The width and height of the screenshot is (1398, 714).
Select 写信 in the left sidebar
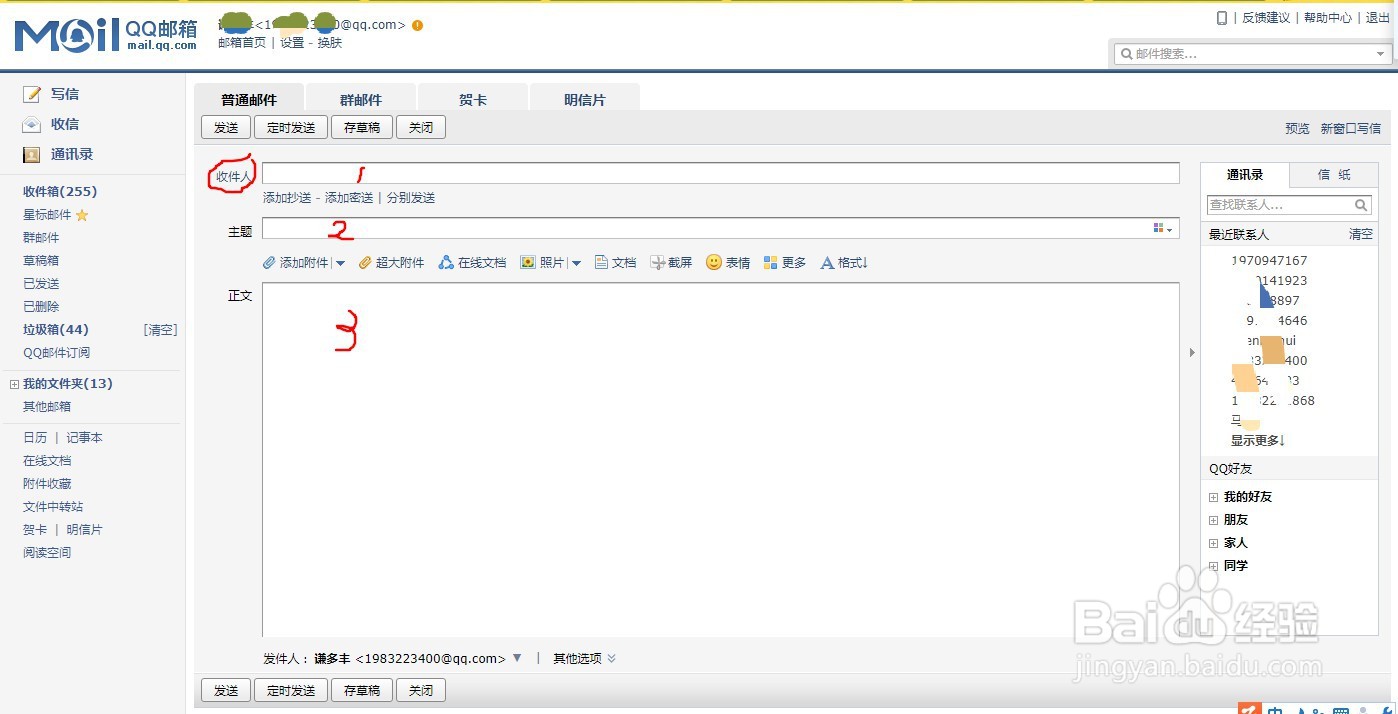[x=65, y=93]
